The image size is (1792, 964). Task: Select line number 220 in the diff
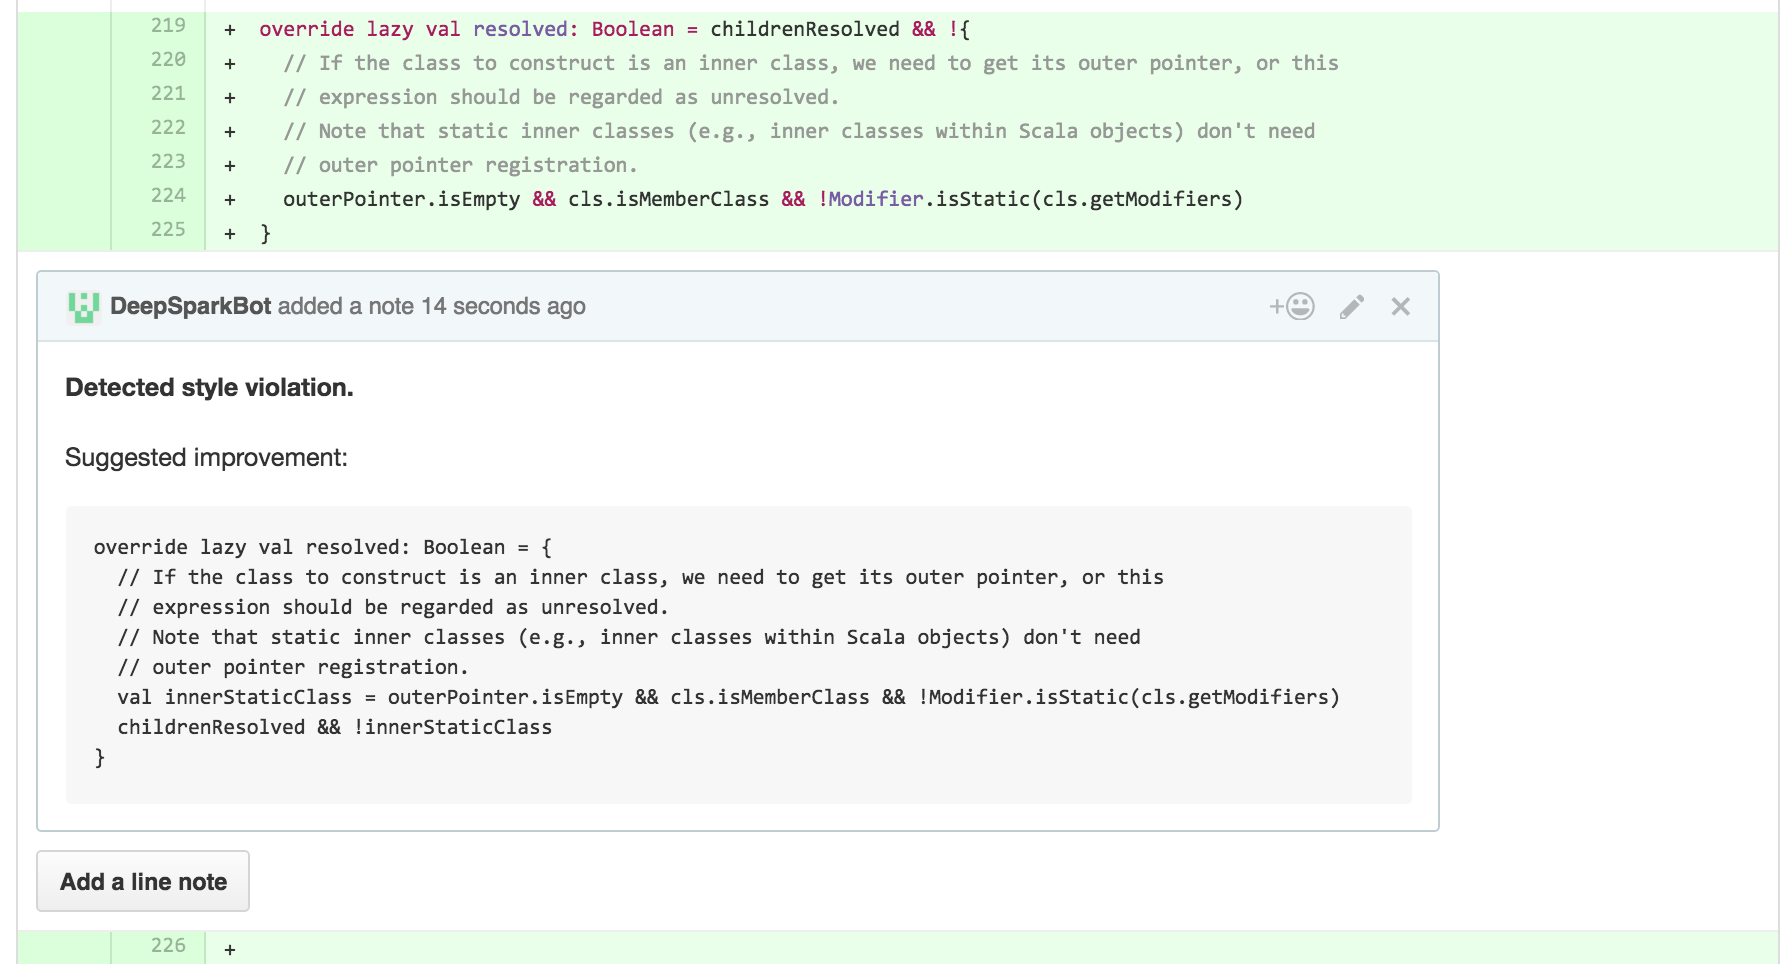click(x=168, y=60)
